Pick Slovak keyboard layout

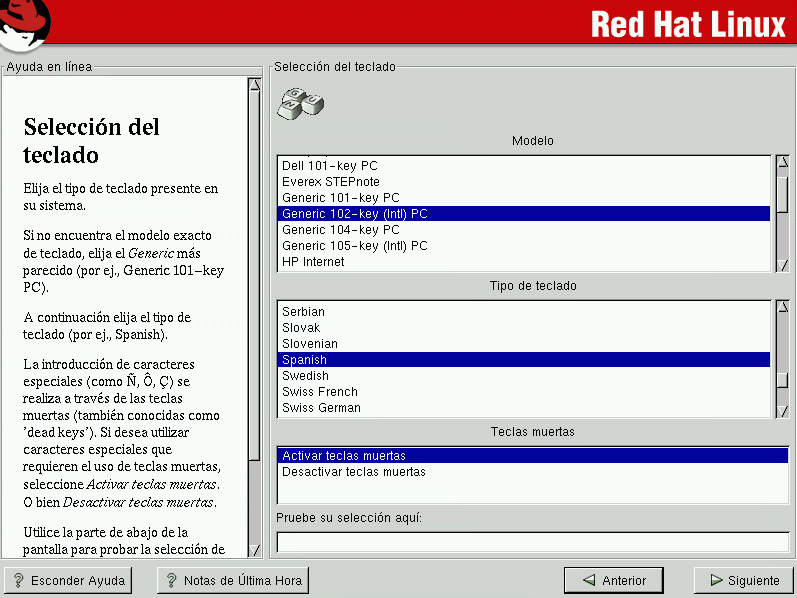301,328
